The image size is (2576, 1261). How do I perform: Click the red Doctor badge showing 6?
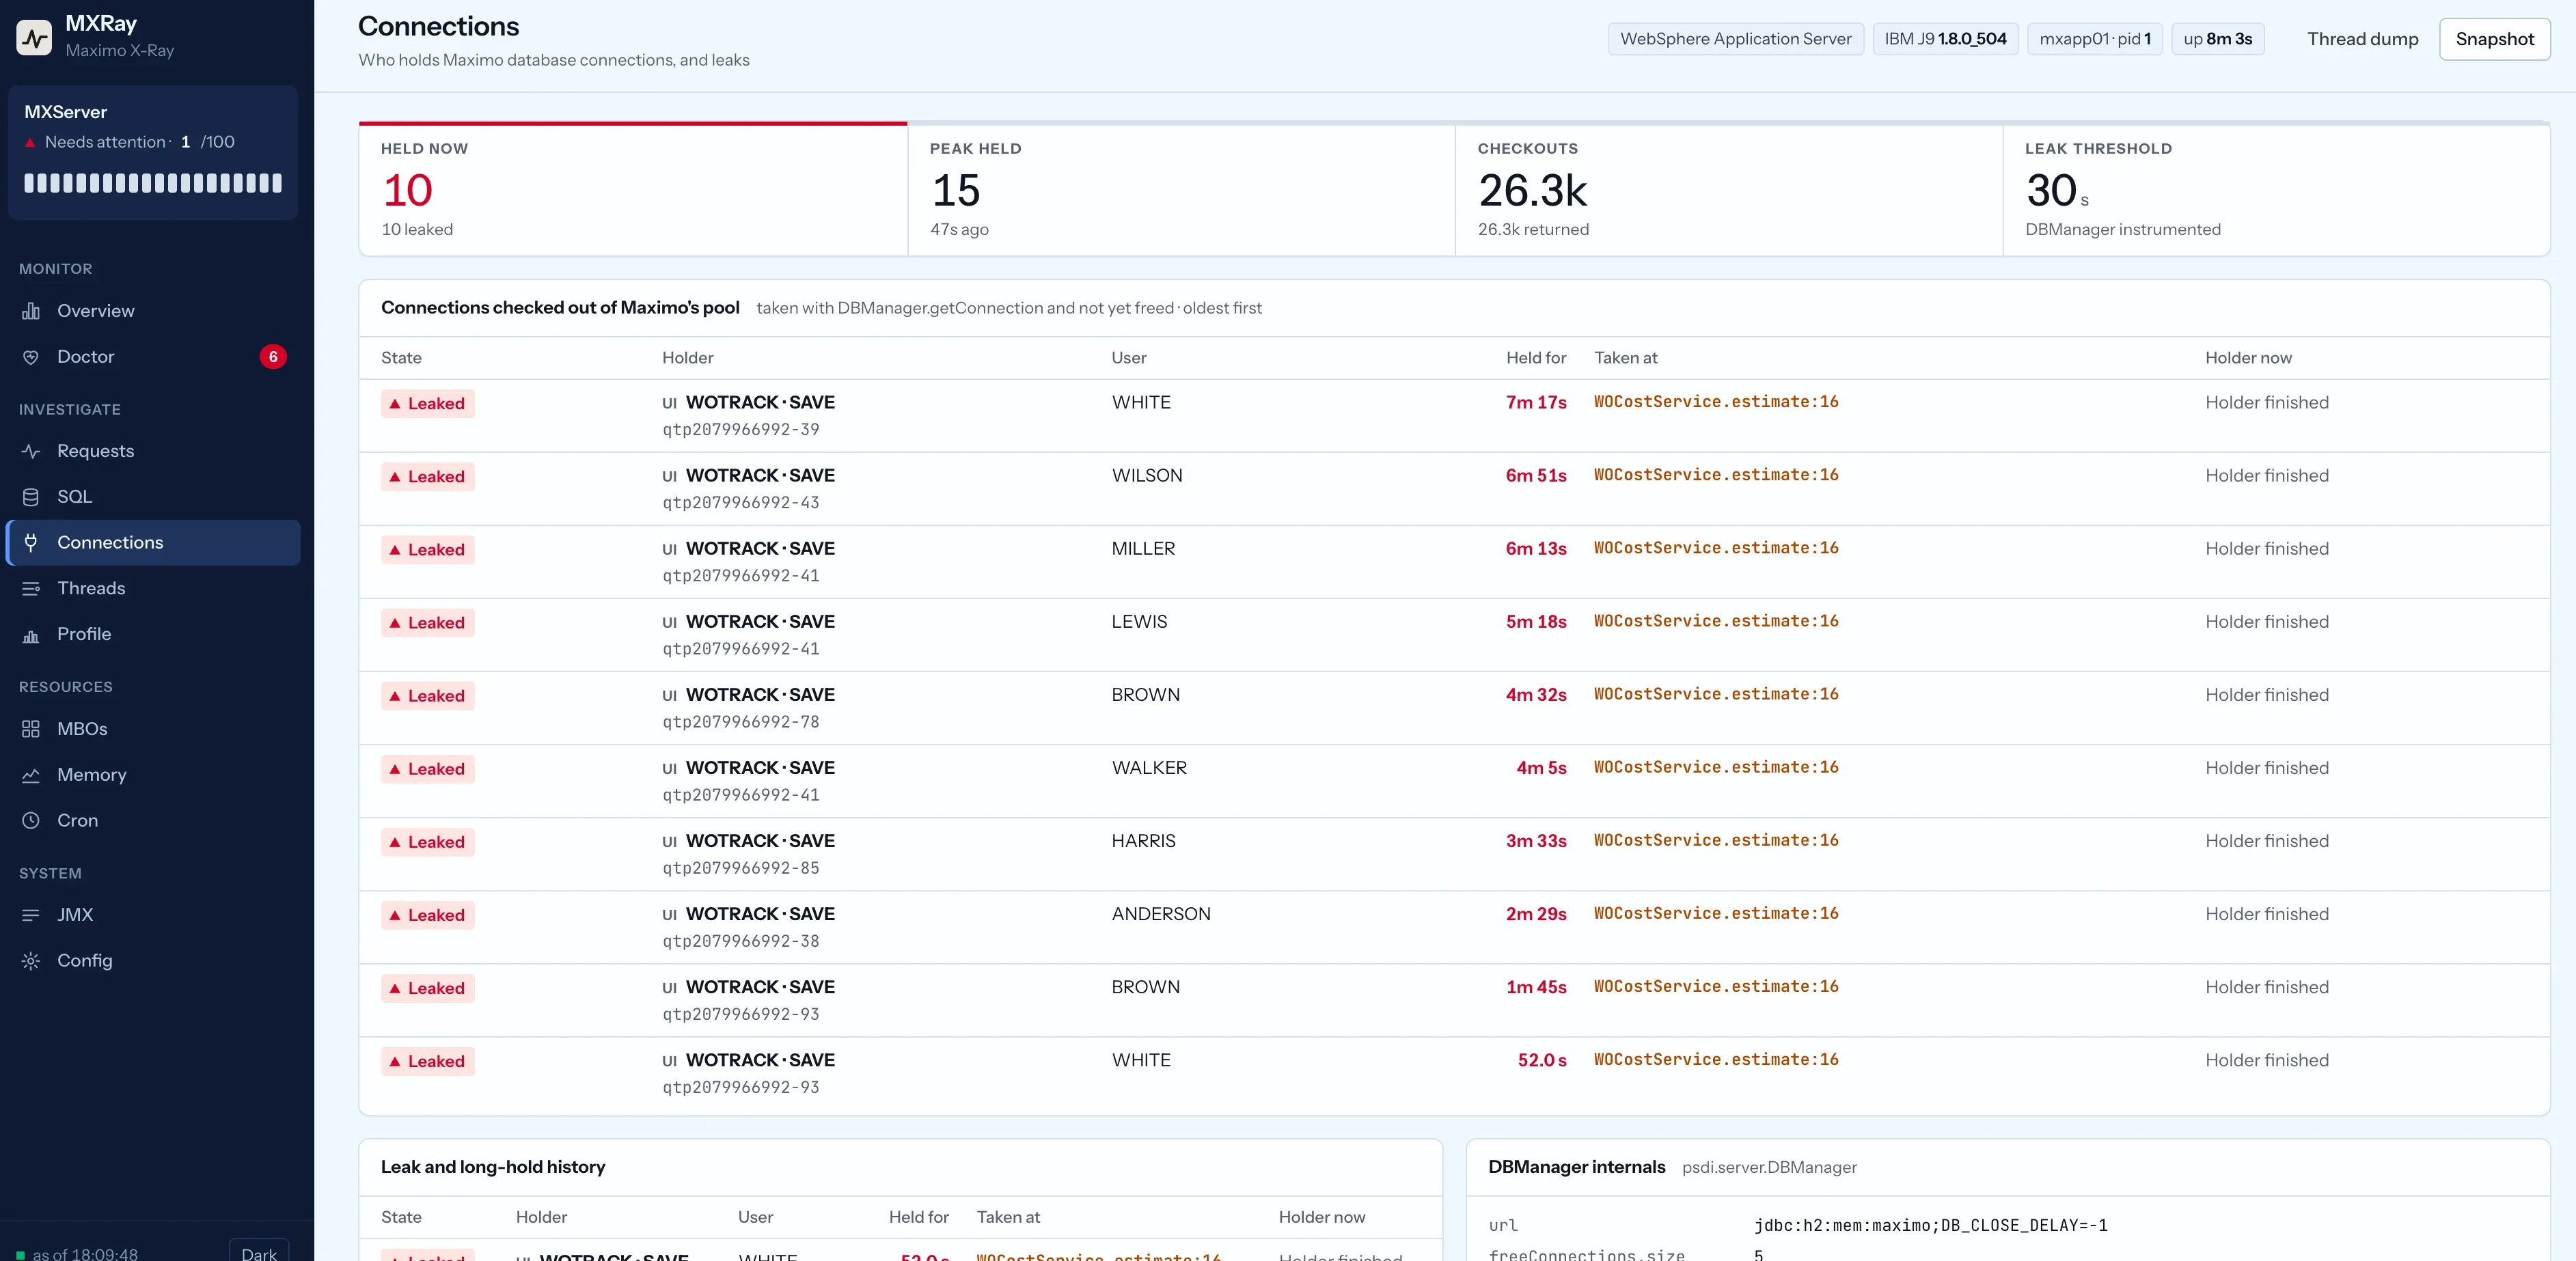[x=273, y=357]
